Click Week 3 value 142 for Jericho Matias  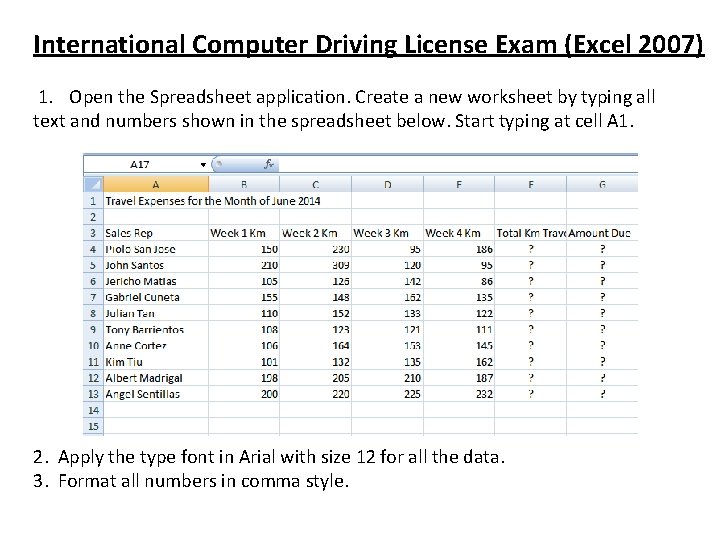pyautogui.click(x=388, y=281)
